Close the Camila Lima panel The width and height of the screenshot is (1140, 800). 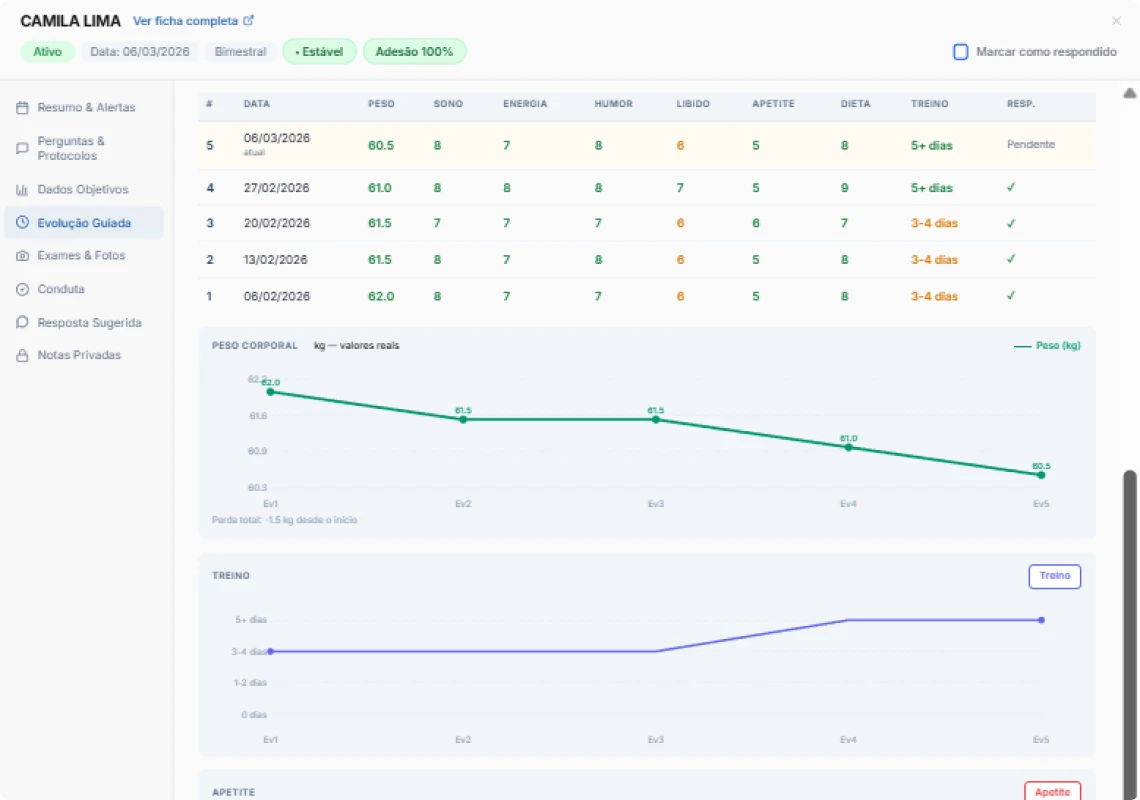tap(1116, 21)
